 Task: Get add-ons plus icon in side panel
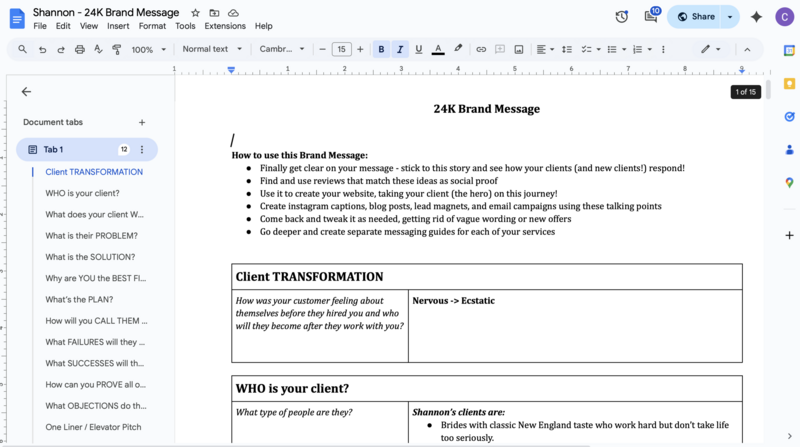(789, 235)
